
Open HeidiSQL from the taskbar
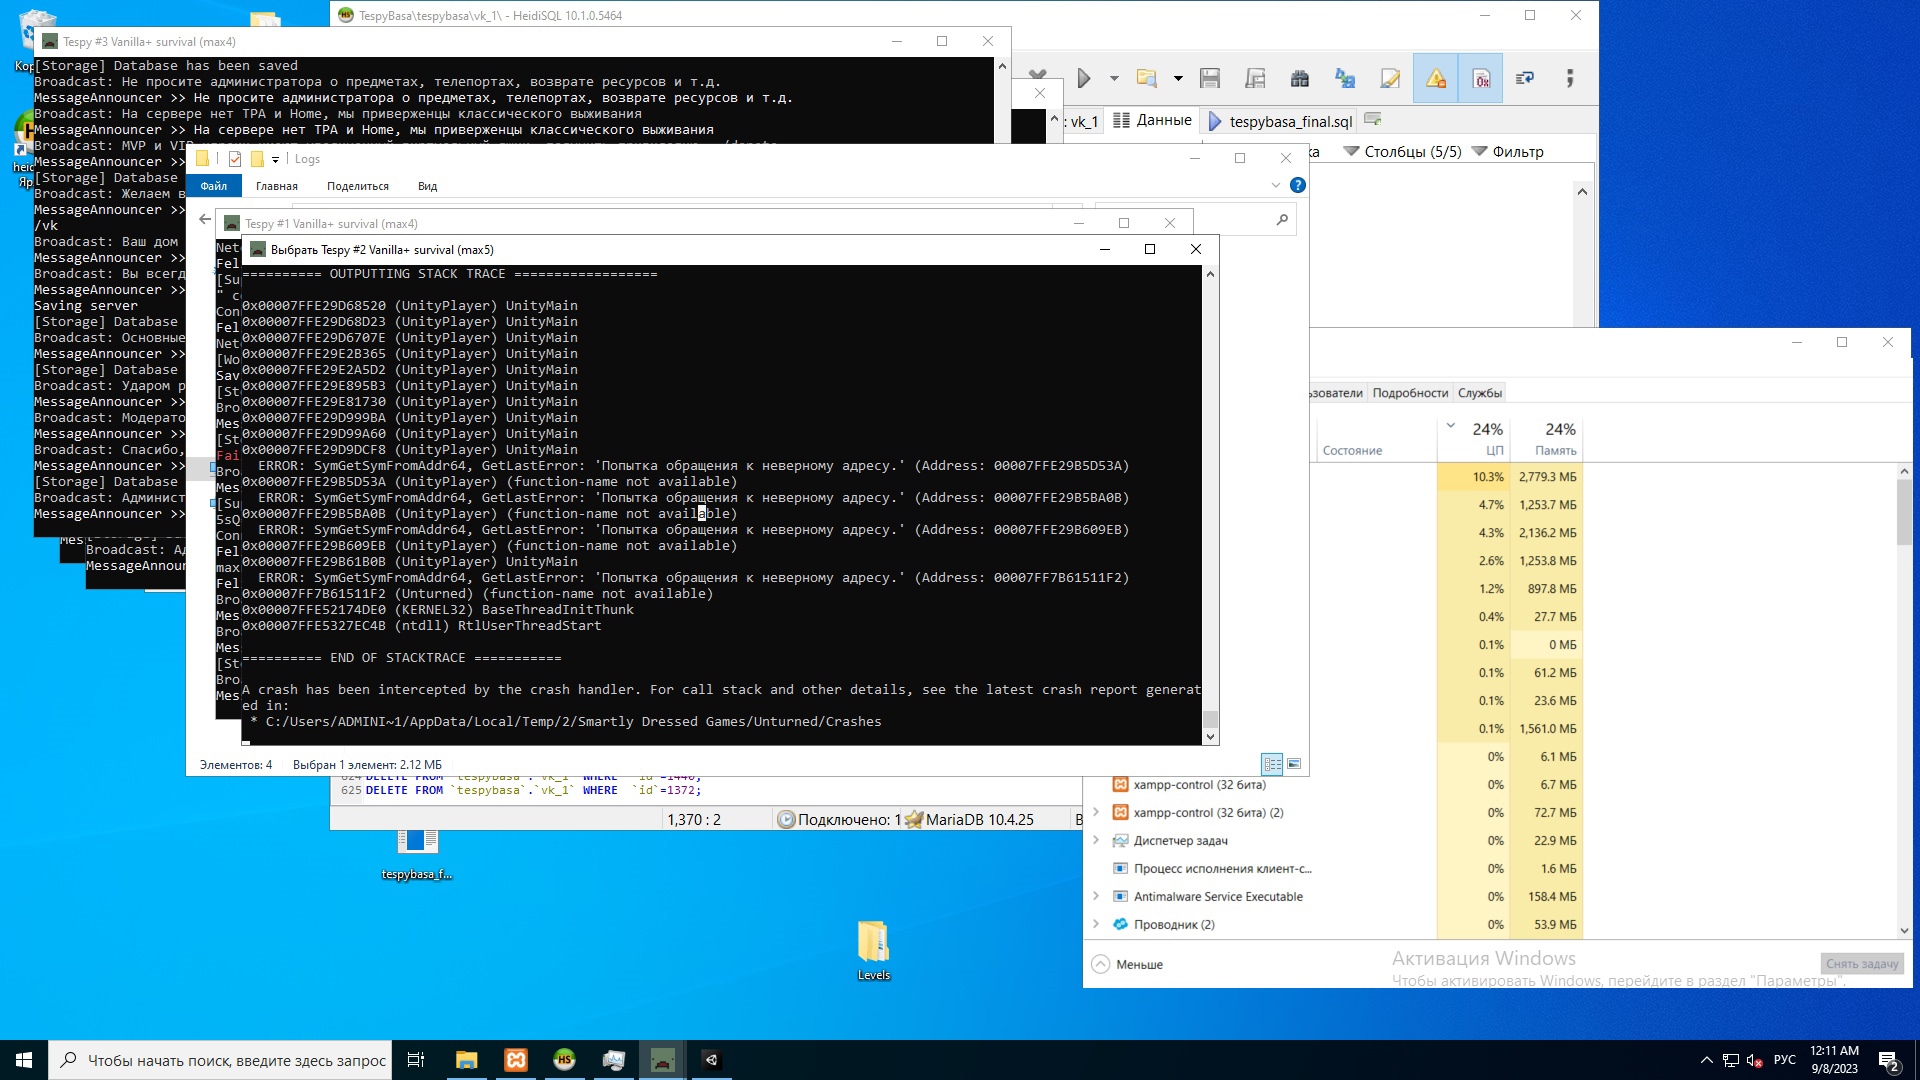click(564, 1059)
